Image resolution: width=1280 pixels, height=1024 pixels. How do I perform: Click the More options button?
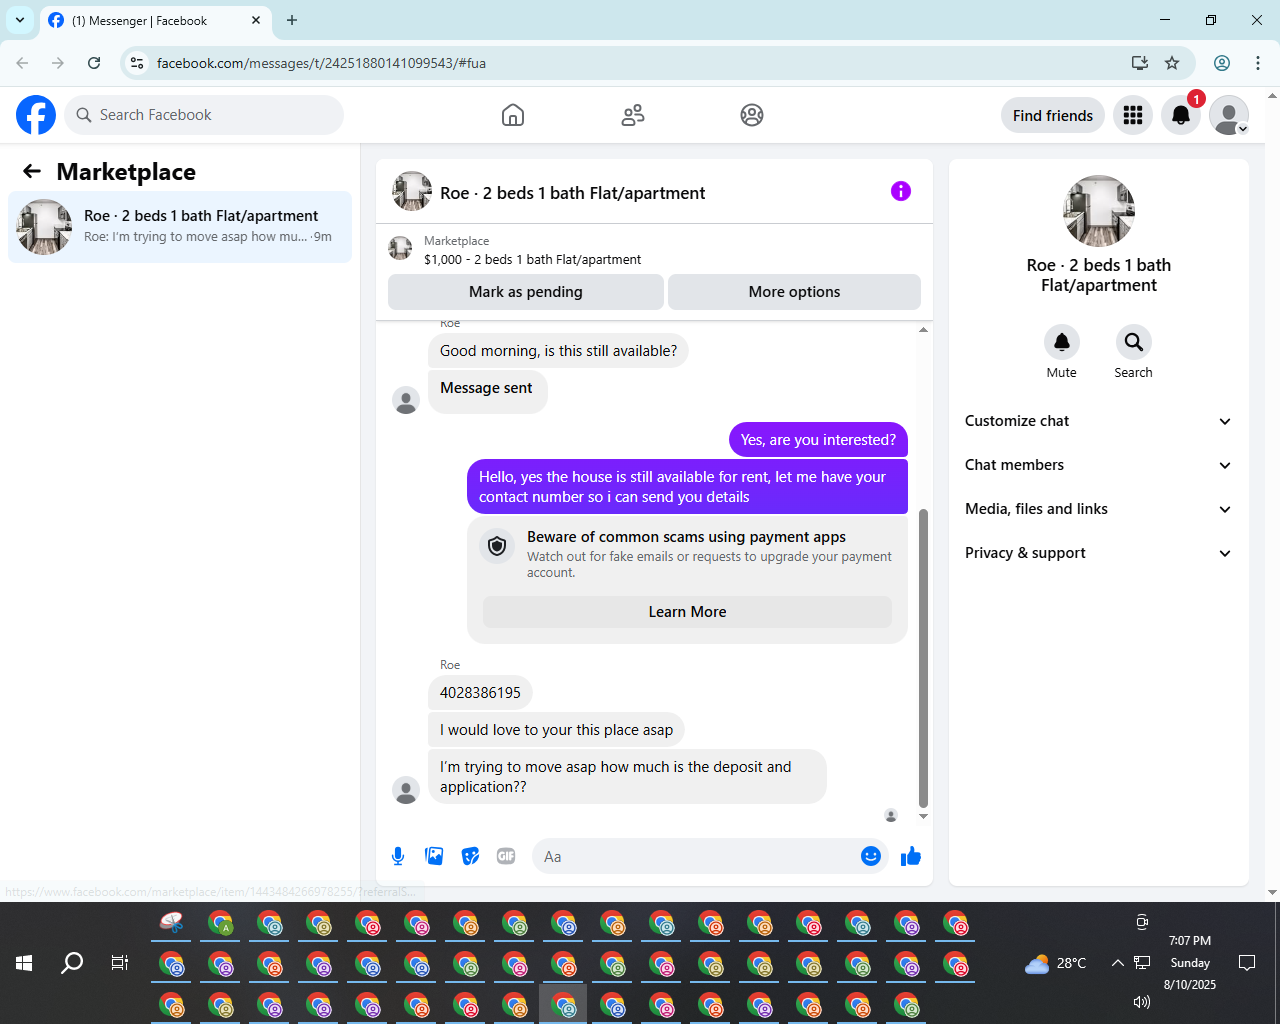[794, 292]
